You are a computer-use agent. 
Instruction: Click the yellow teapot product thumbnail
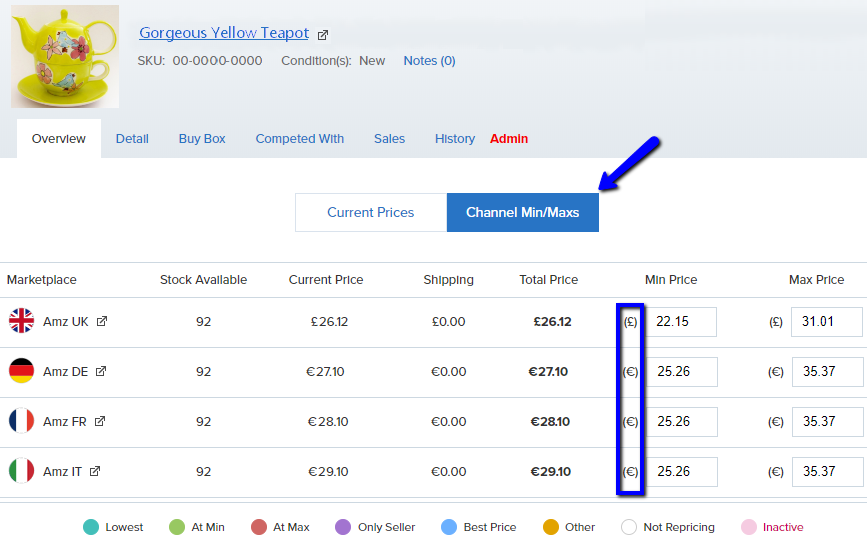[65, 56]
